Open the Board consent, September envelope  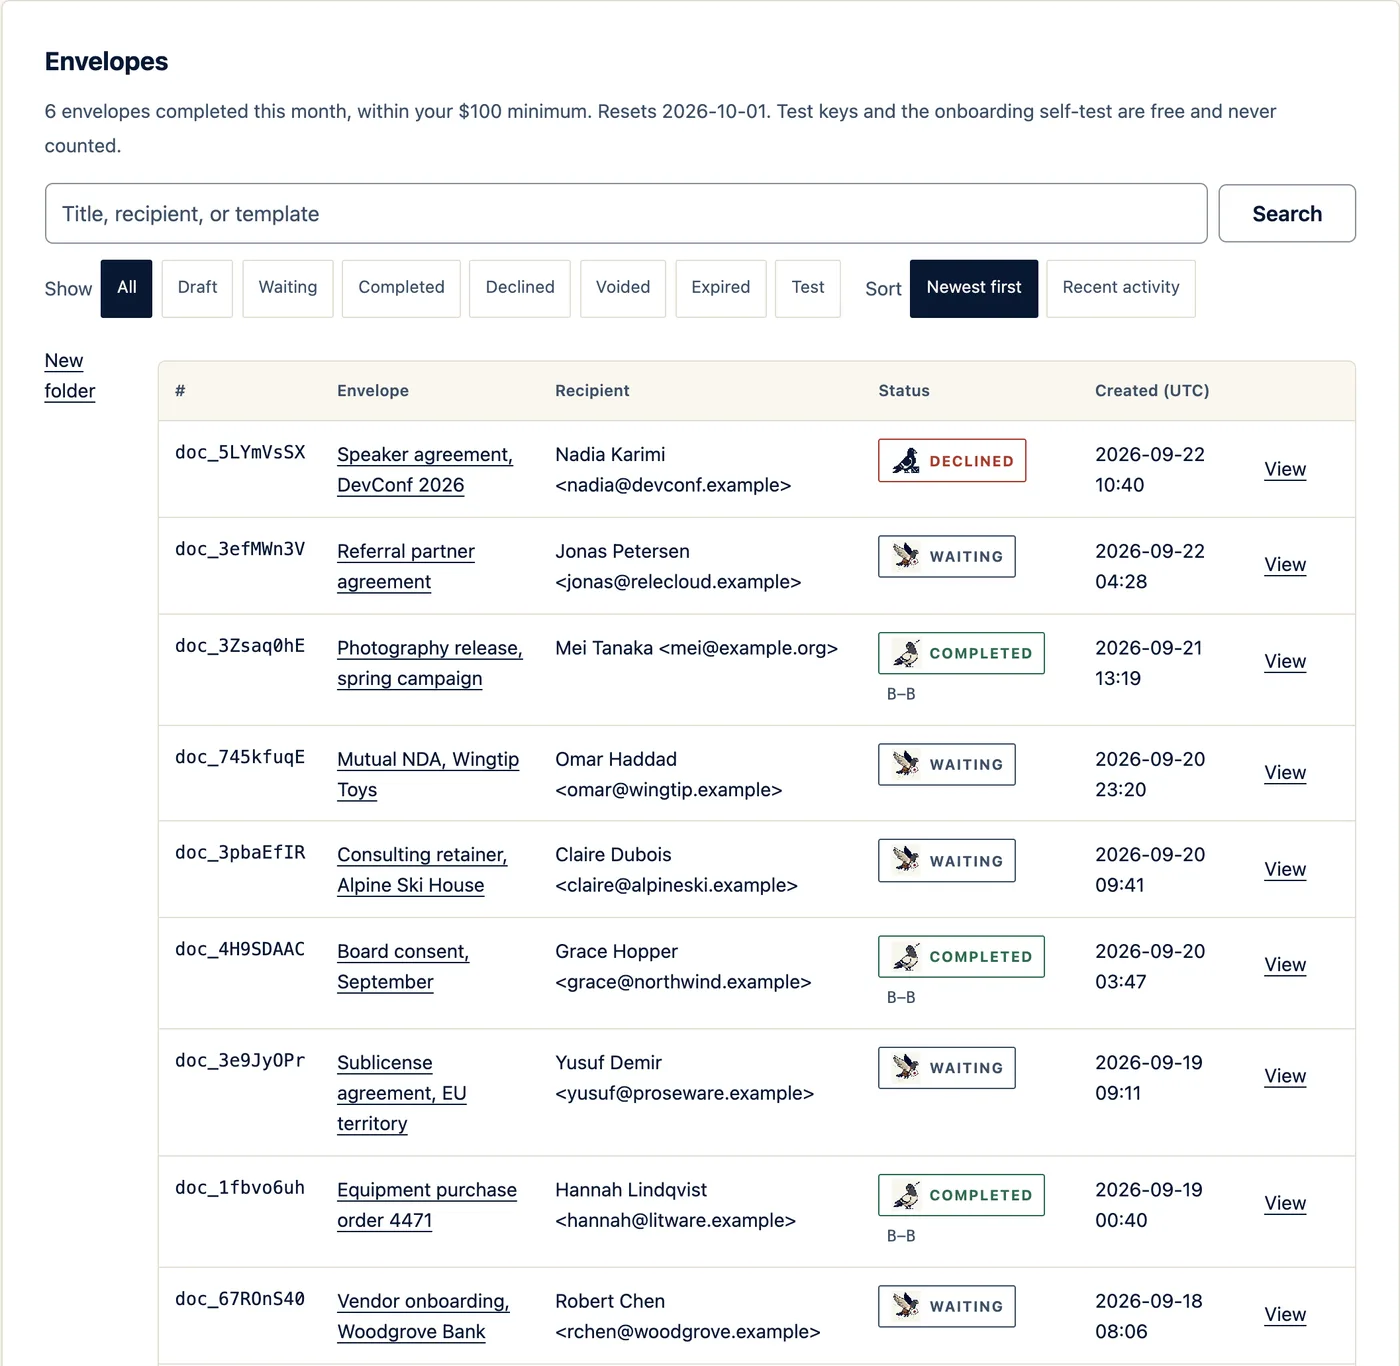click(x=403, y=967)
